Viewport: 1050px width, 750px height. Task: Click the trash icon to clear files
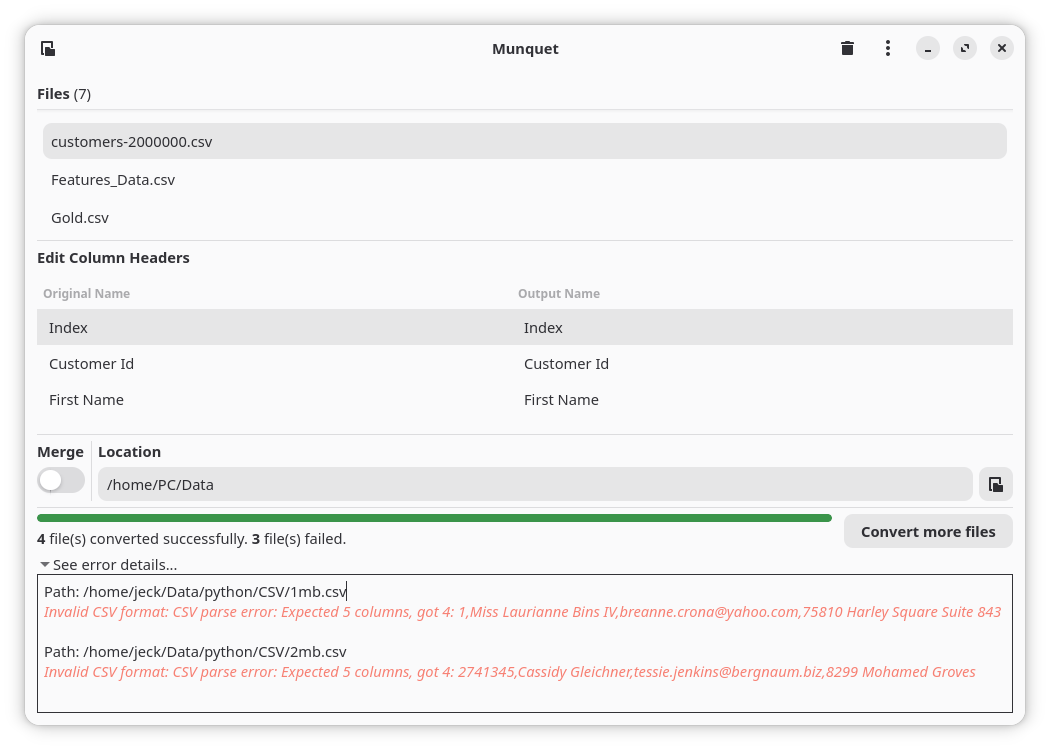847,48
